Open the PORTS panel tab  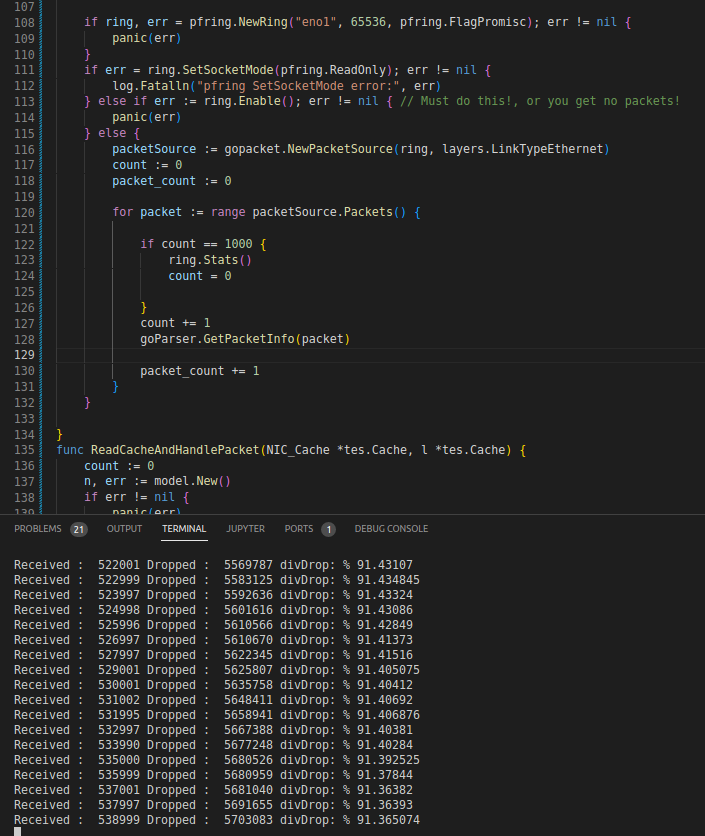pos(300,528)
